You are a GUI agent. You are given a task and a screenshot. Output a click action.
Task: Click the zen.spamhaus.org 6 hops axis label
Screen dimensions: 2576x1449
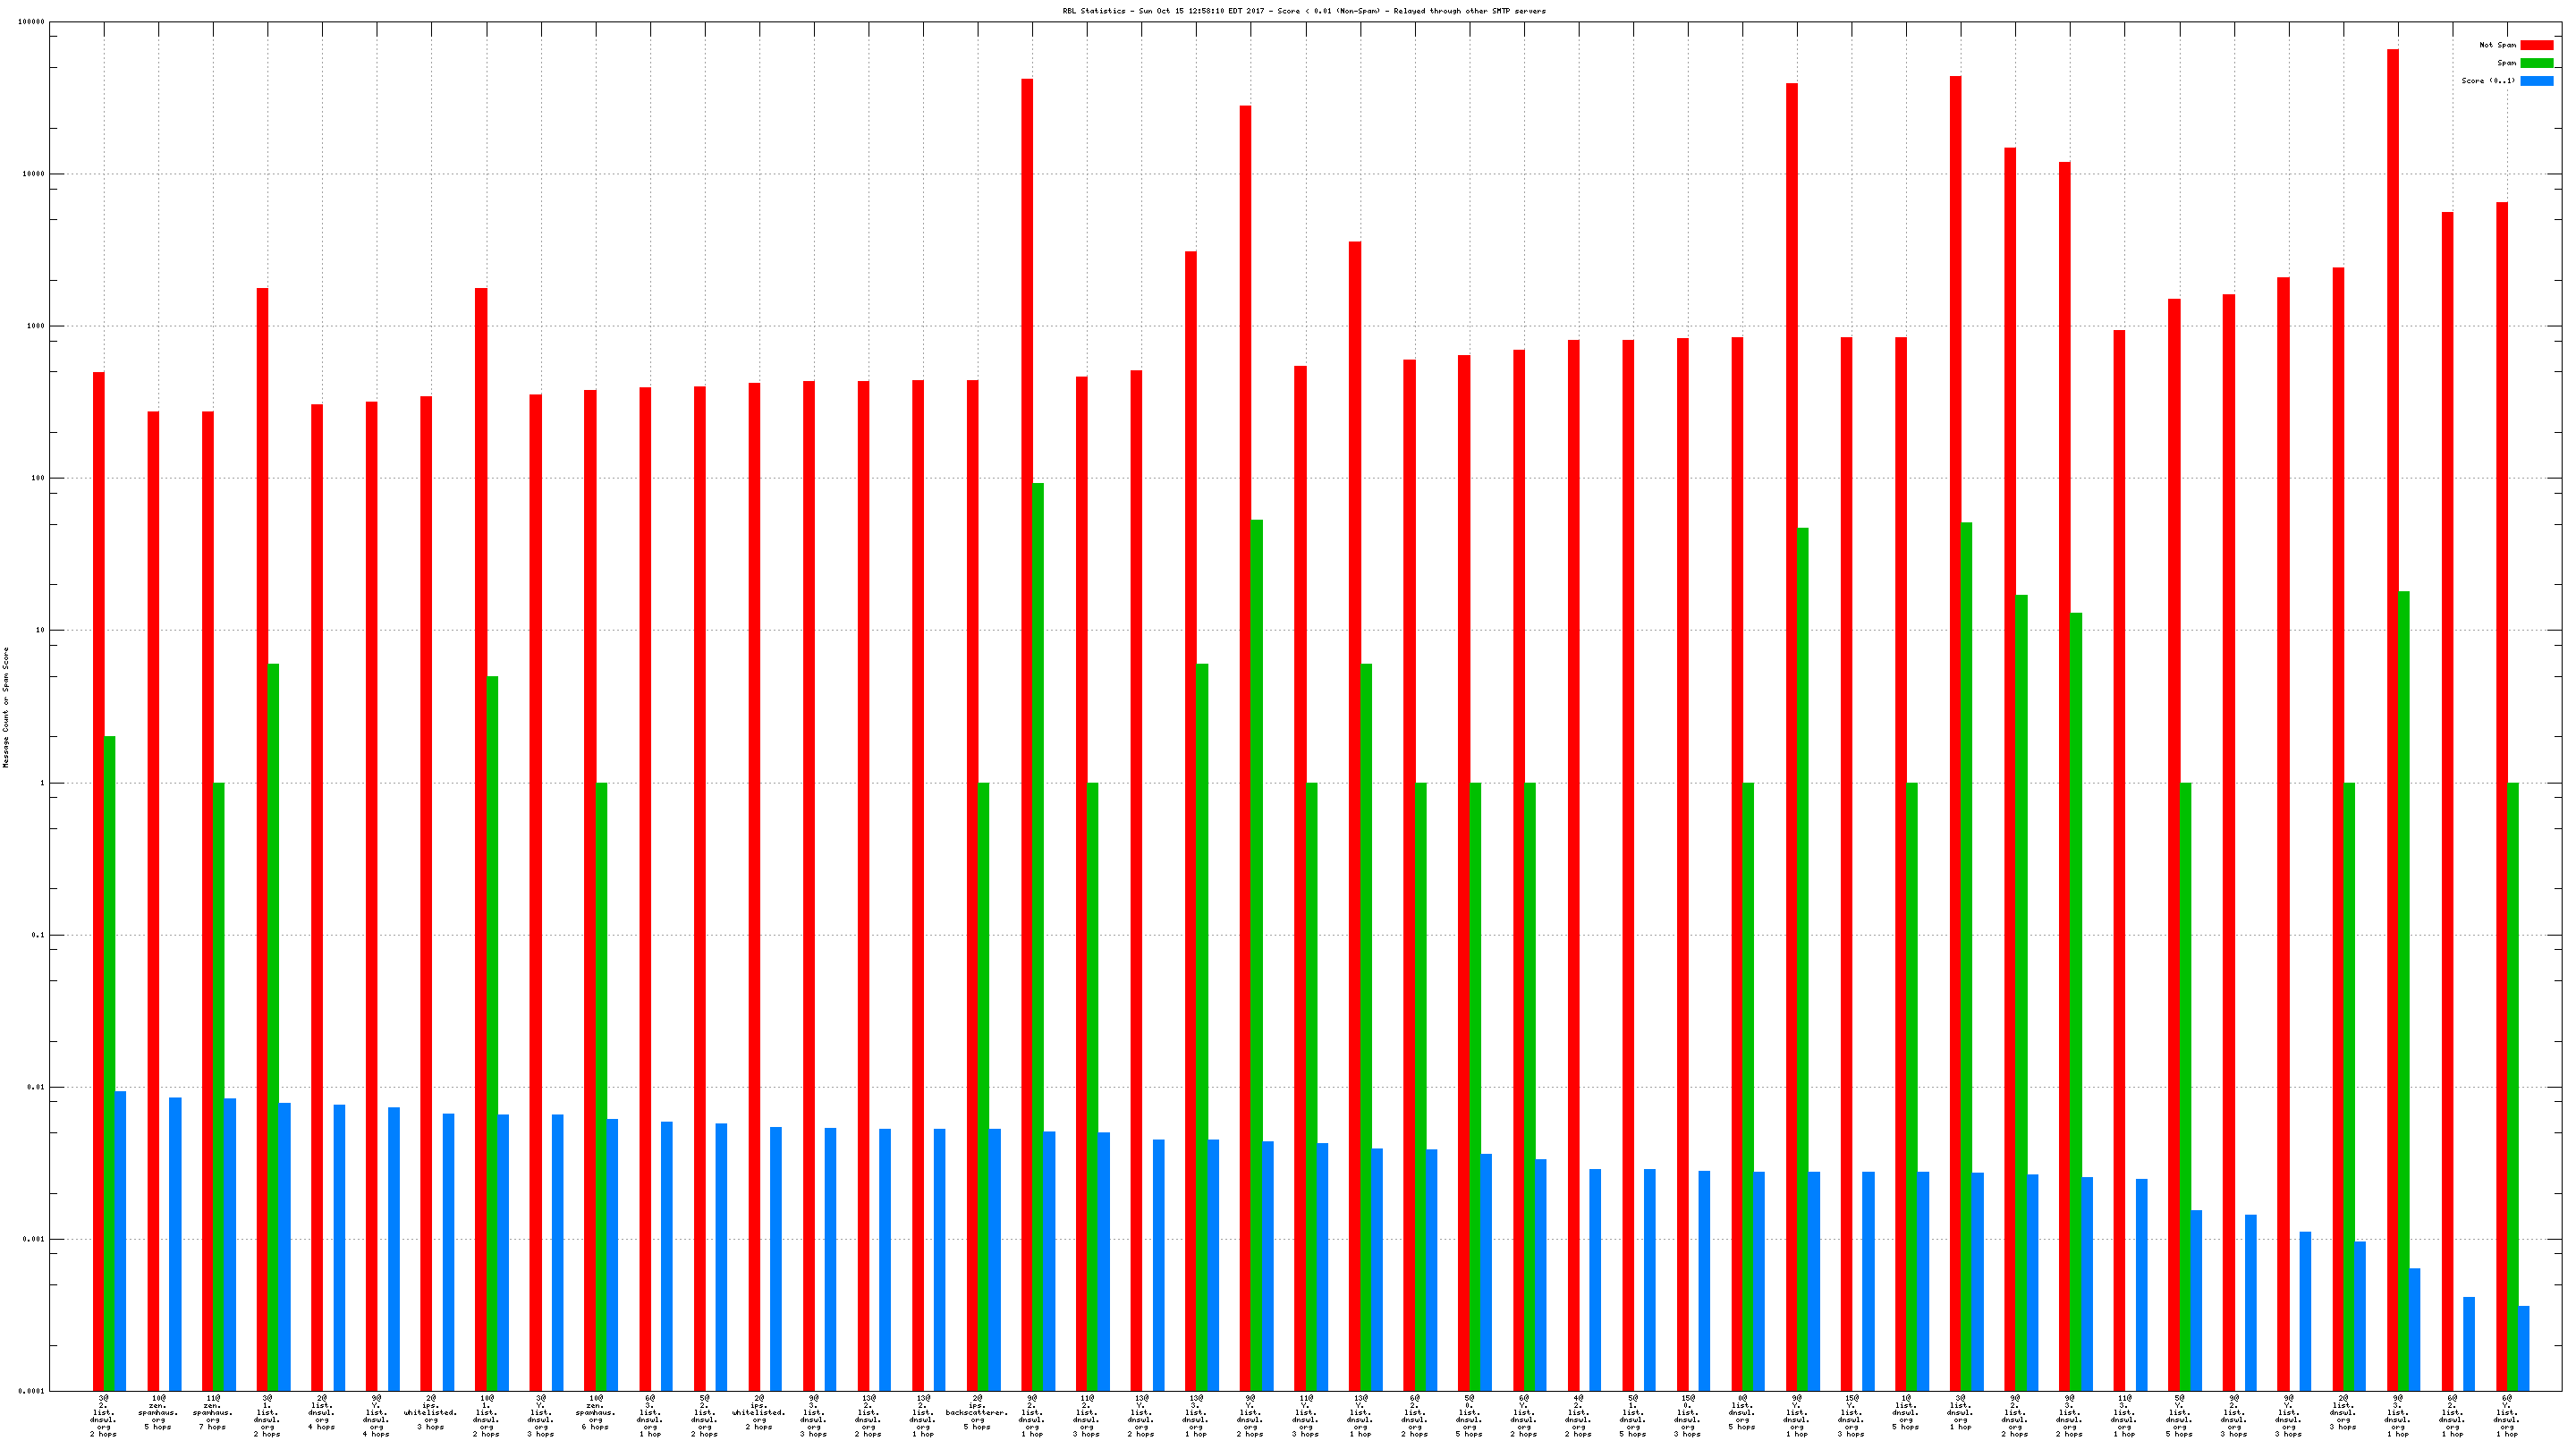point(595,1415)
